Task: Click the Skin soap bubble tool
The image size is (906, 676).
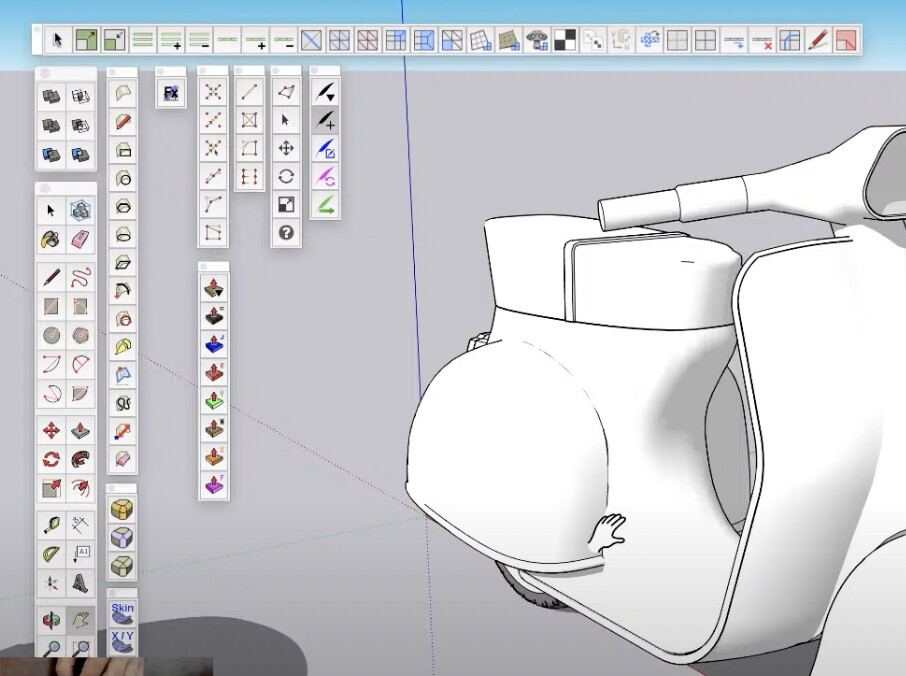Action: pos(122,614)
